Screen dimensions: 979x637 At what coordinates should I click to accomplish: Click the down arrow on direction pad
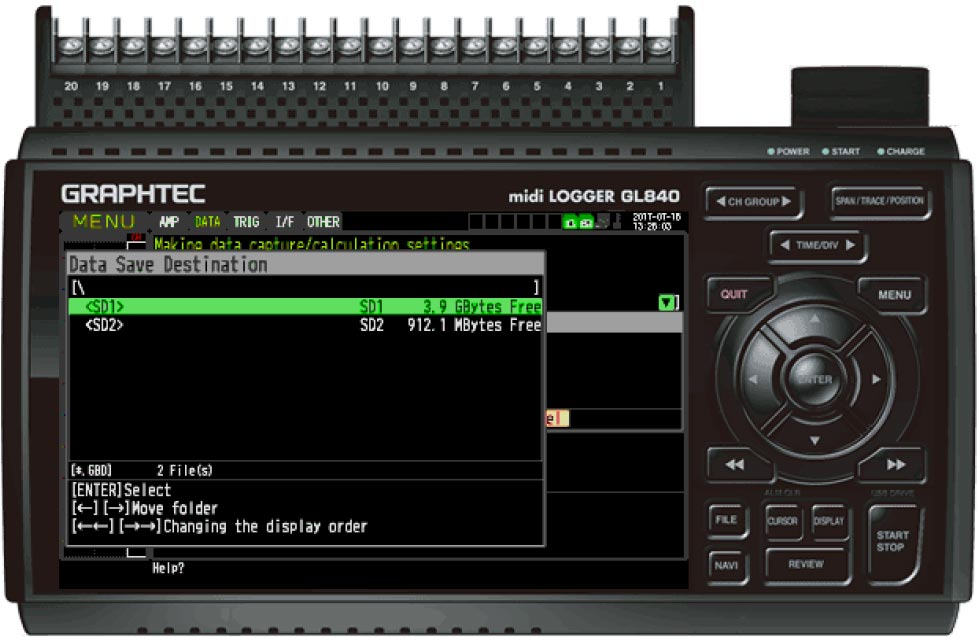[815, 441]
